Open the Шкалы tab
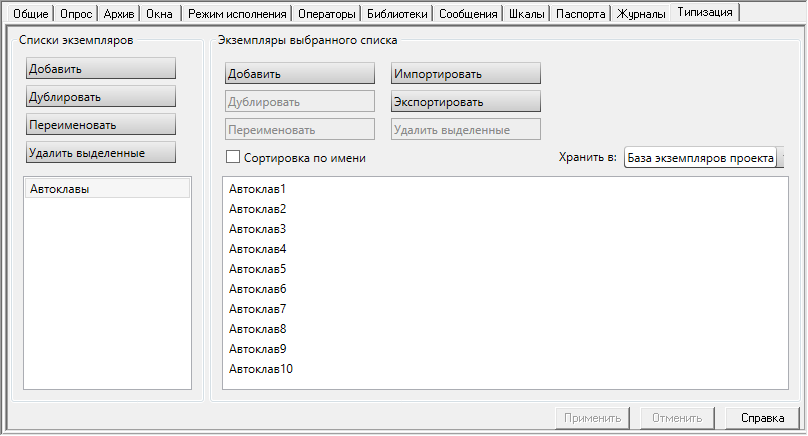808x436 pixels. pyautogui.click(x=527, y=14)
